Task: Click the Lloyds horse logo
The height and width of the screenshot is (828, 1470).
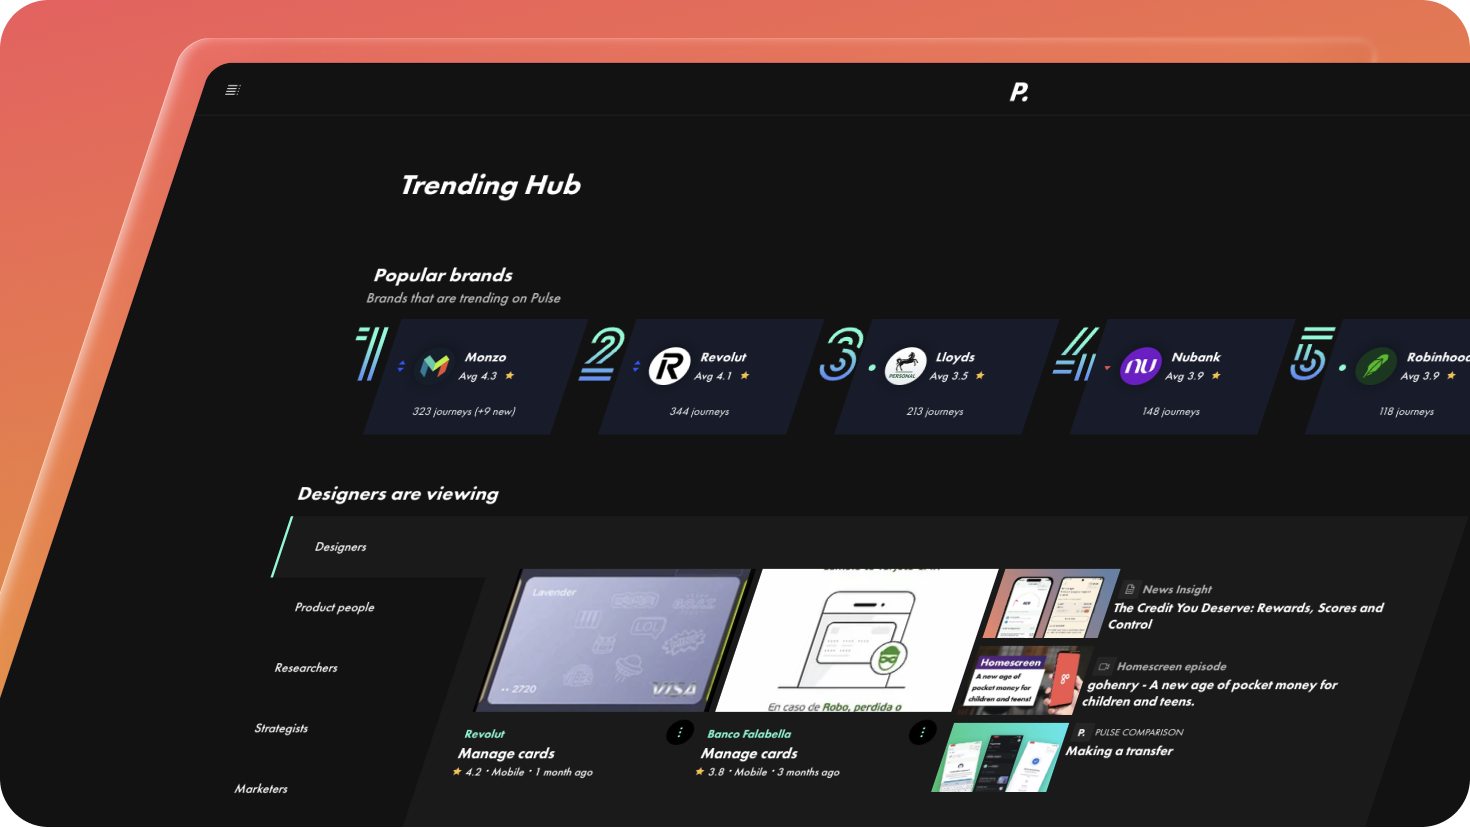Action: point(906,366)
